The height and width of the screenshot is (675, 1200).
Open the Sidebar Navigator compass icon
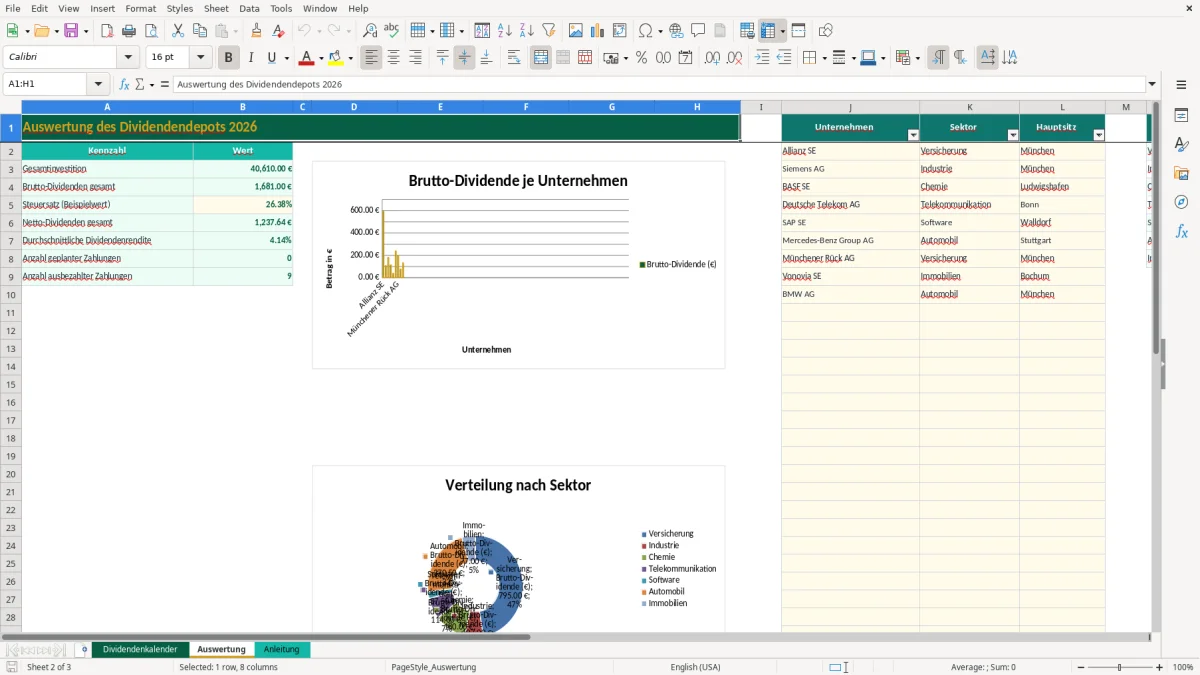click(x=1181, y=203)
